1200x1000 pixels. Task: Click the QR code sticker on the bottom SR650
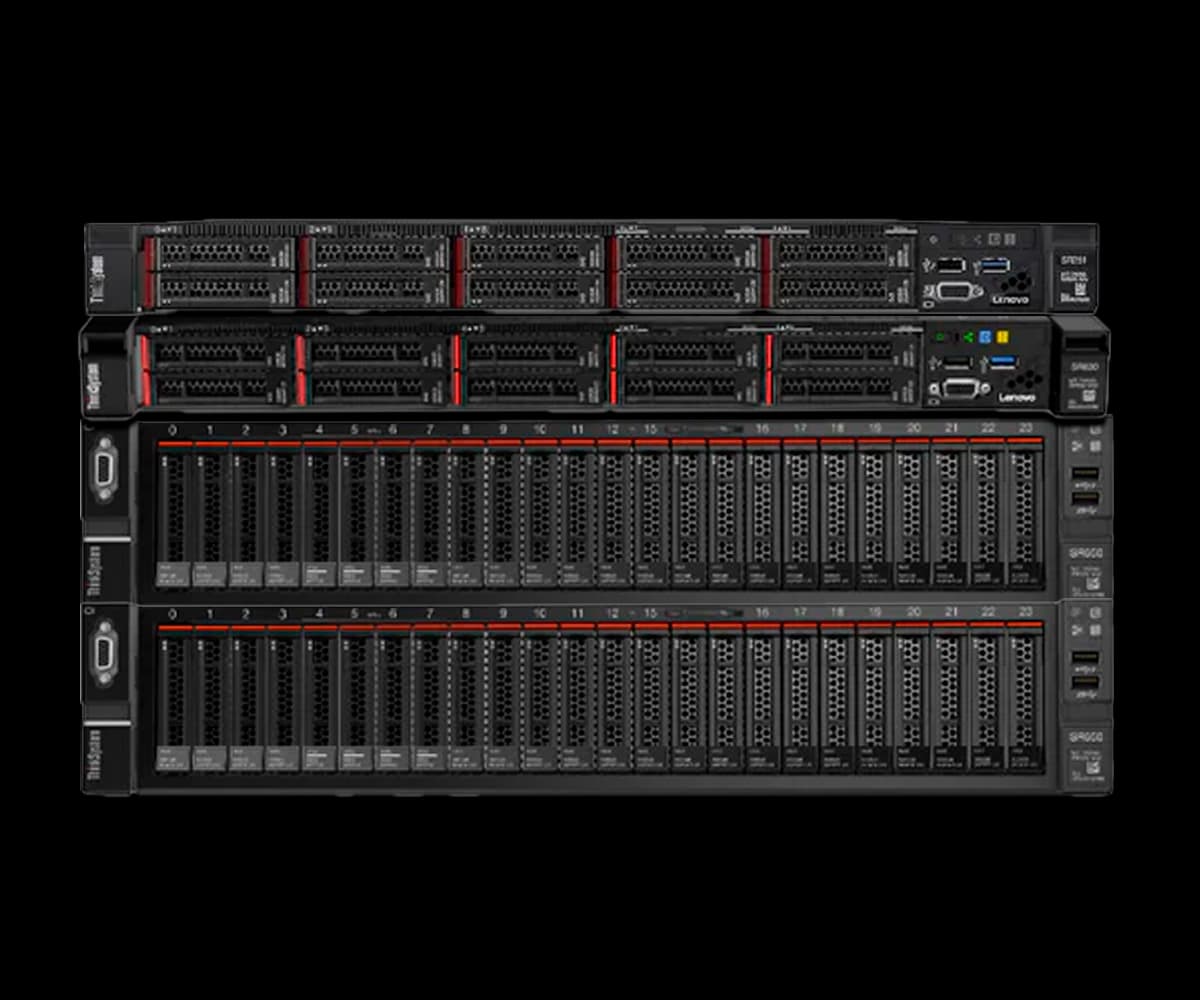[1094, 766]
